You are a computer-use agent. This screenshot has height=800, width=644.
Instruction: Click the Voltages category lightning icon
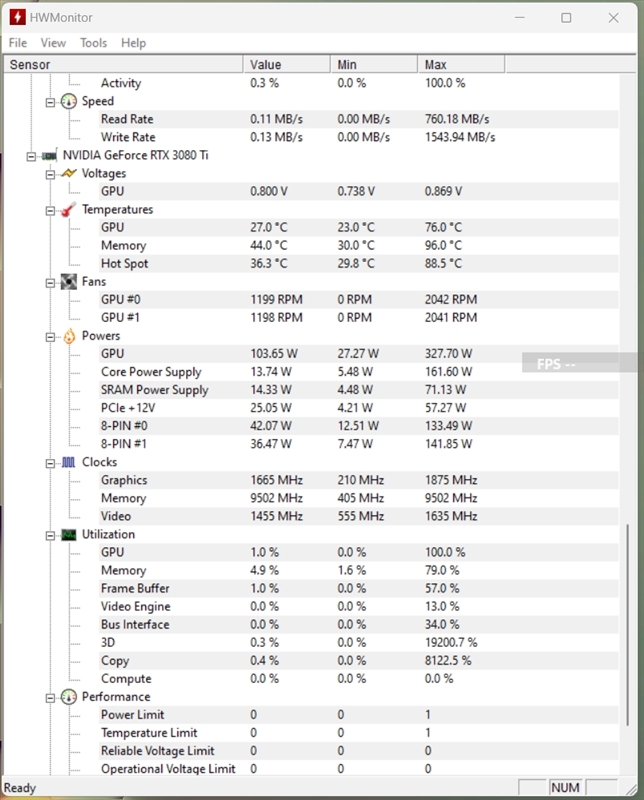(x=68, y=173)
